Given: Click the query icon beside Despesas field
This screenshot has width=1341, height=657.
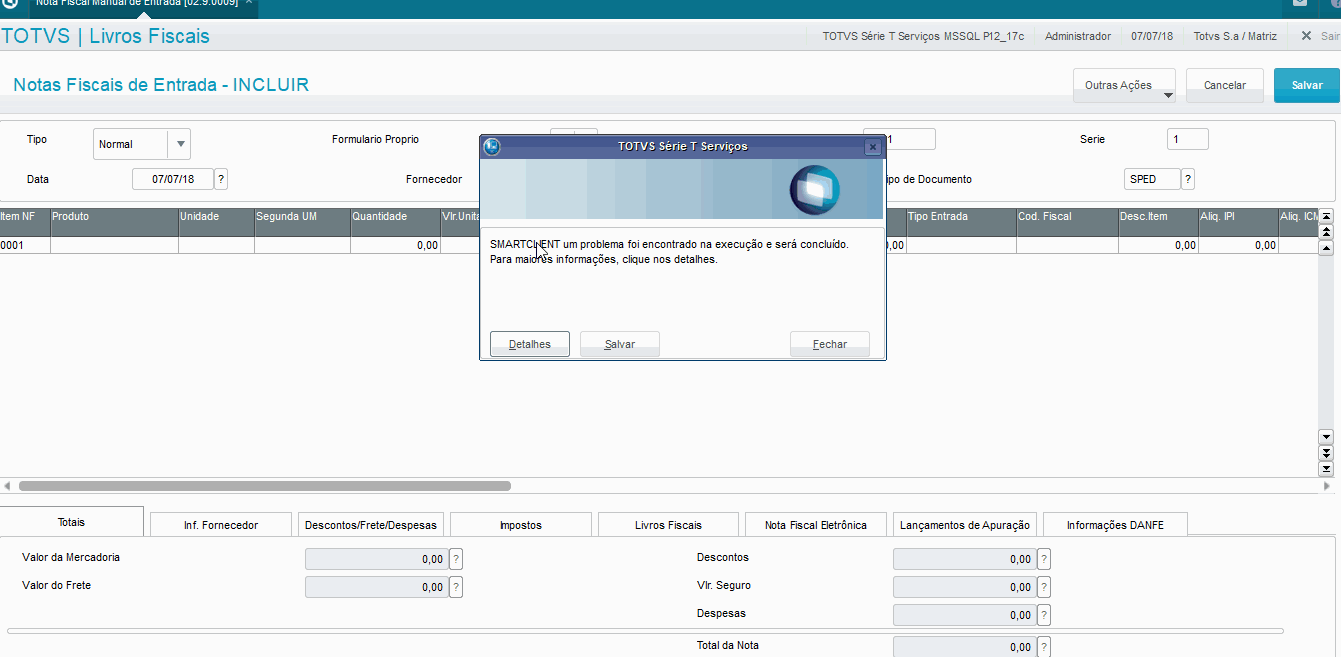Looking at the screenshot, I should coord(1044,615).
